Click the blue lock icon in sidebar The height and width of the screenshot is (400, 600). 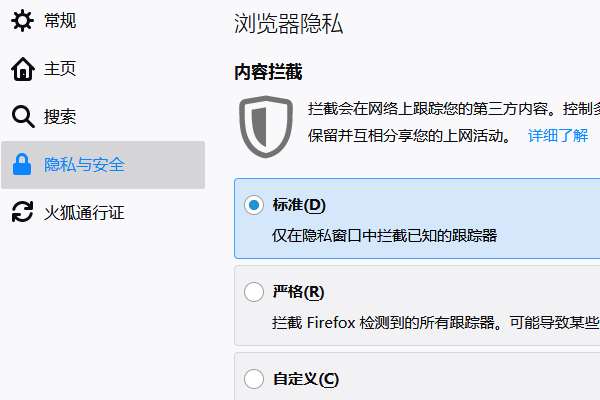(x=22, y=165)
